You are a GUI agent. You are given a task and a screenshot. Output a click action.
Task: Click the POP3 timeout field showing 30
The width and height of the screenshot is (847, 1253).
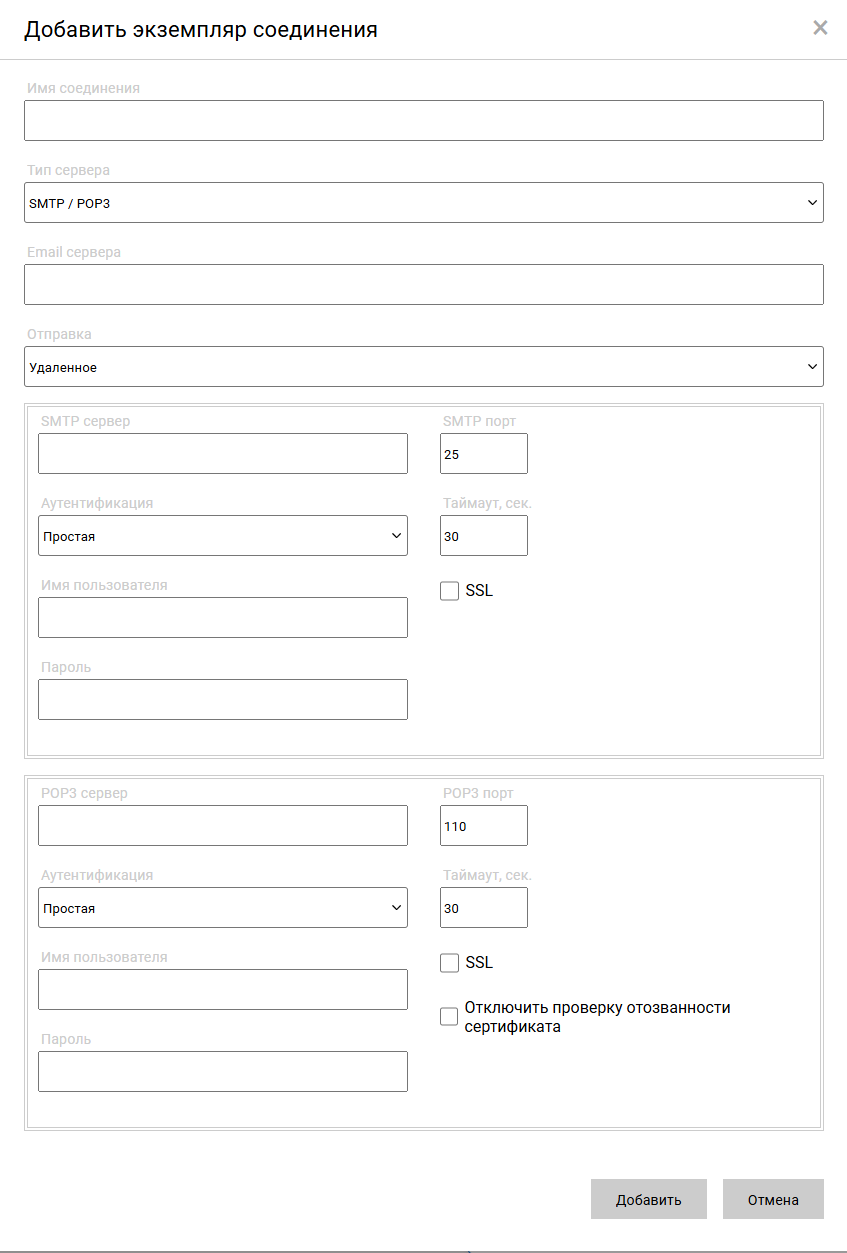(483, 907)
